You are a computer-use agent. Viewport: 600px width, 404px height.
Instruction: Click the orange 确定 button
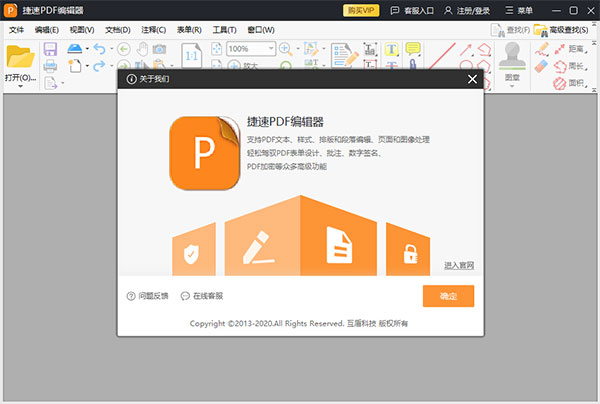click(x=448, y=296)
